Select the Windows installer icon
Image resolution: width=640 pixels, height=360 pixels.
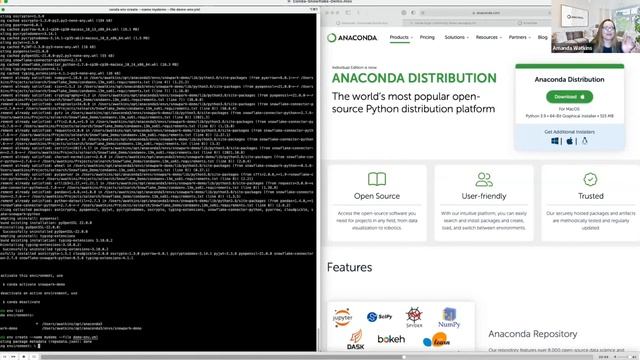pyautogui.click(x=555, y=141)
